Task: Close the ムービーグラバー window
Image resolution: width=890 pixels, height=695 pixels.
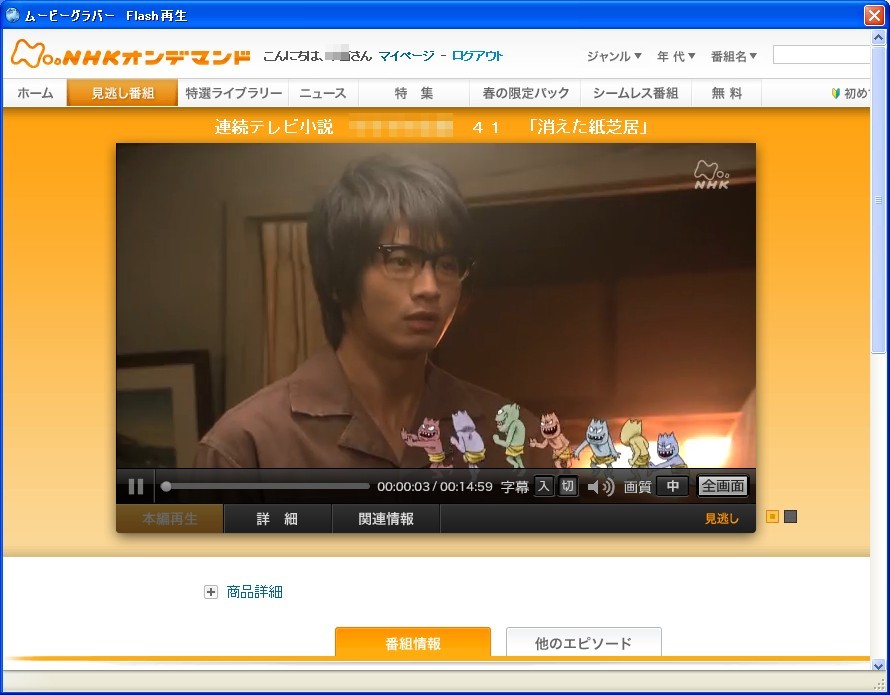Action: pyautogui.click(x=875, y=15)
